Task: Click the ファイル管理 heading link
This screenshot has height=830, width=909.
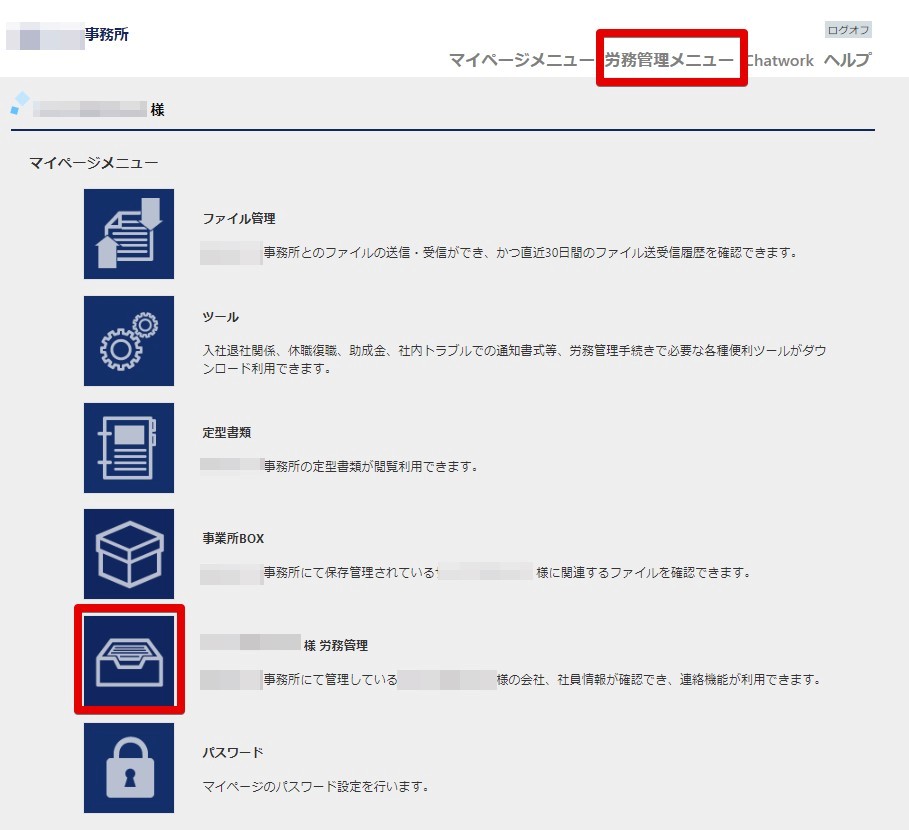Action: click(239, 219)
